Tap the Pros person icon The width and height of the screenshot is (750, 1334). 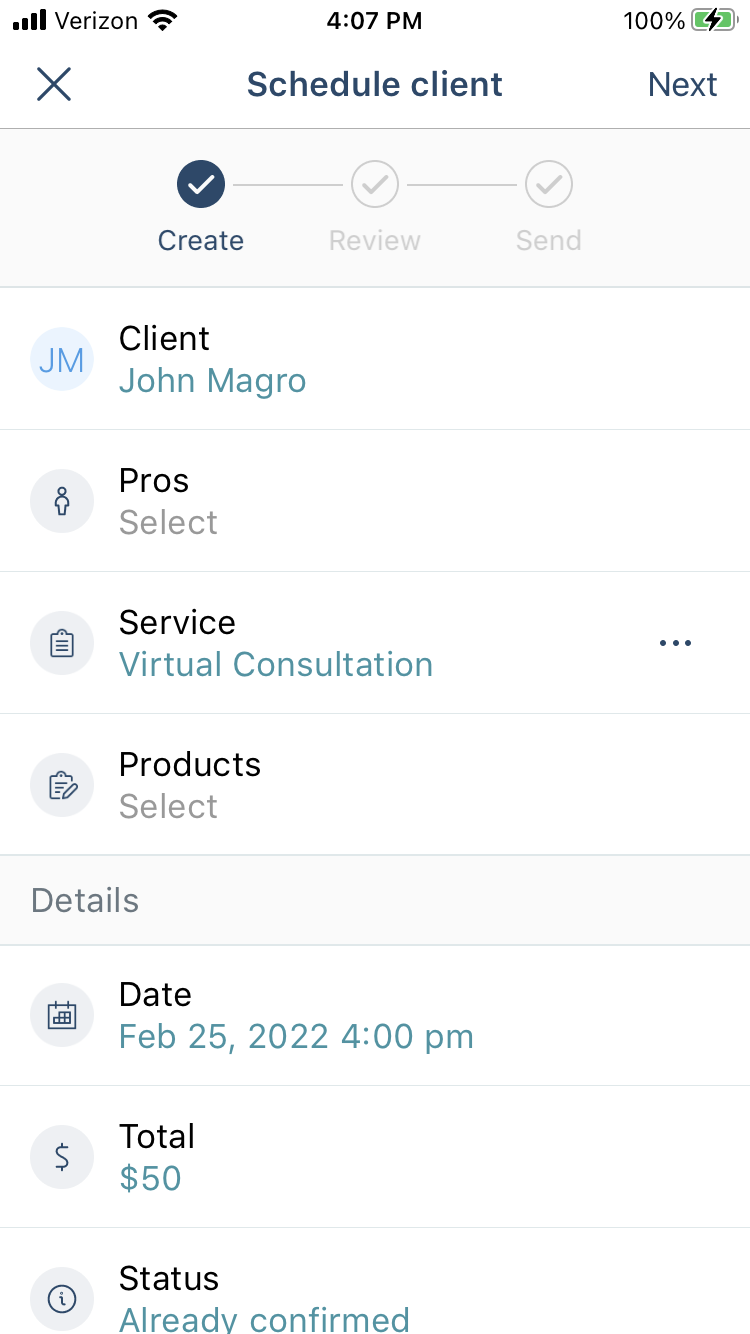tap(62, 501)
